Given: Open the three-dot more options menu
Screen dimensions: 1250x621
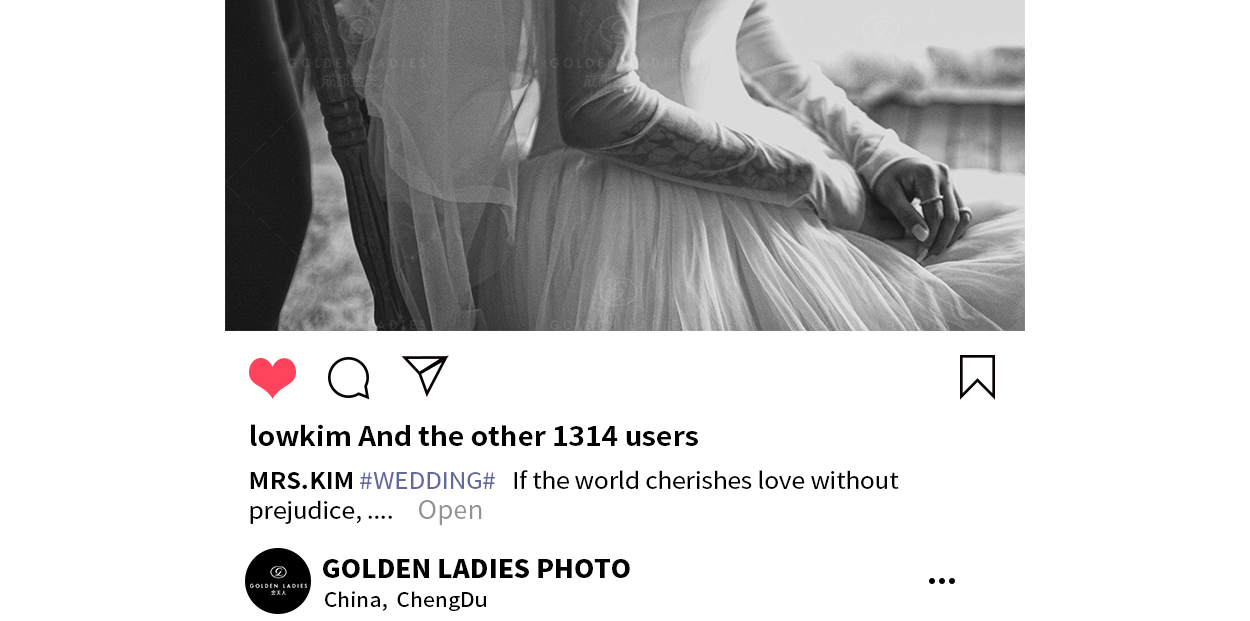Looking at the screenshot, I should click(x=941, y=581).
